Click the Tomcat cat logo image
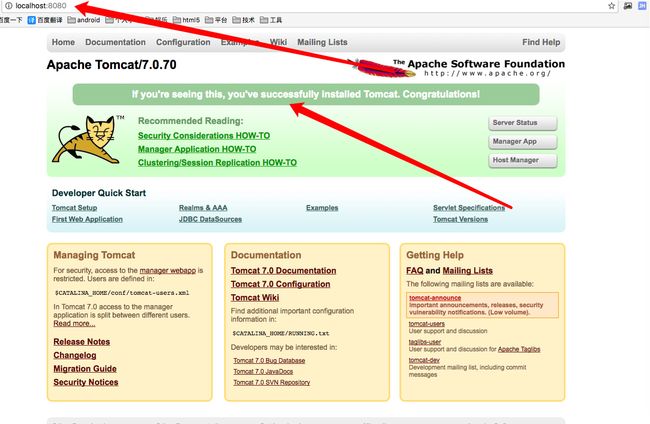 click(86, 140)
